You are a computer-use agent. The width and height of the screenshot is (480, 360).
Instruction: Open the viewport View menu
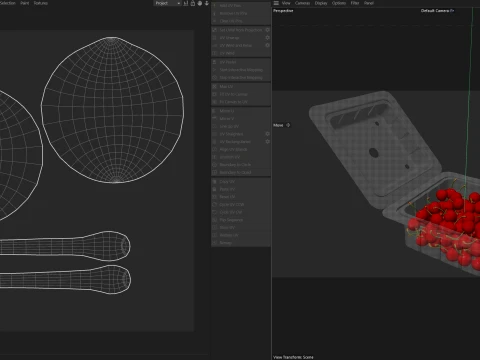[x=286, y=3]
